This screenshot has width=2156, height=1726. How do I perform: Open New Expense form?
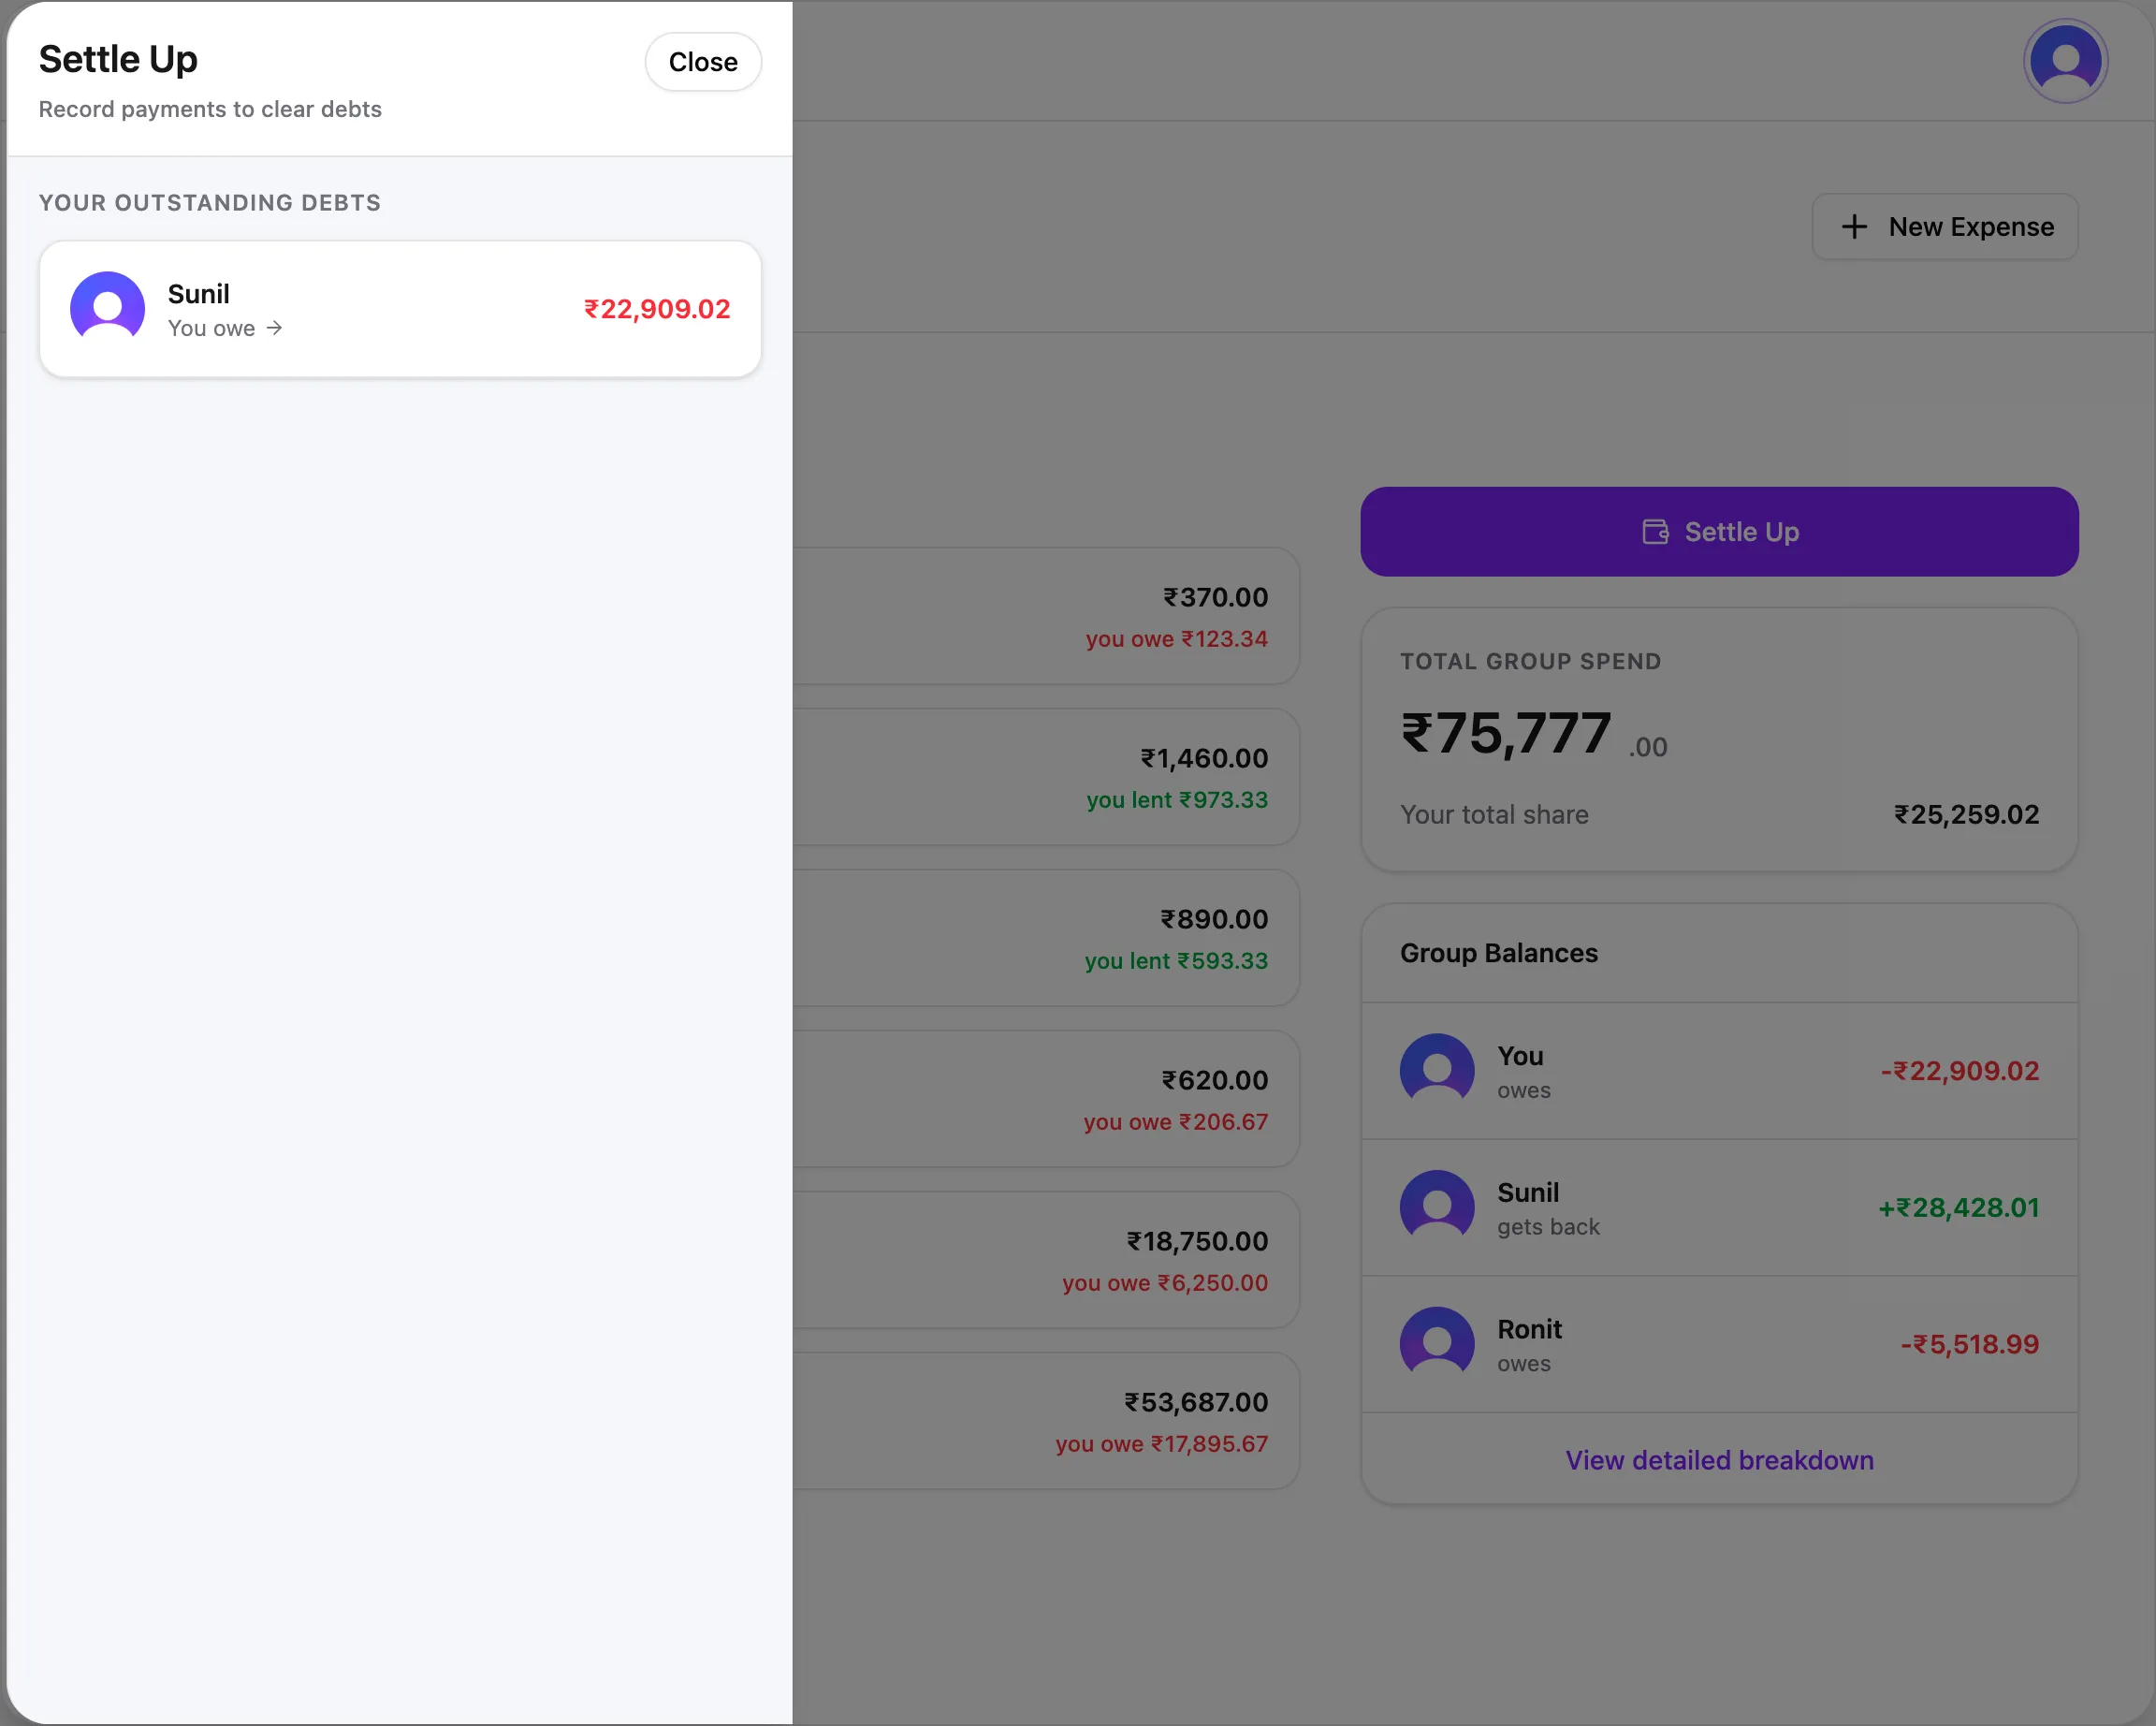point(1944,226)
